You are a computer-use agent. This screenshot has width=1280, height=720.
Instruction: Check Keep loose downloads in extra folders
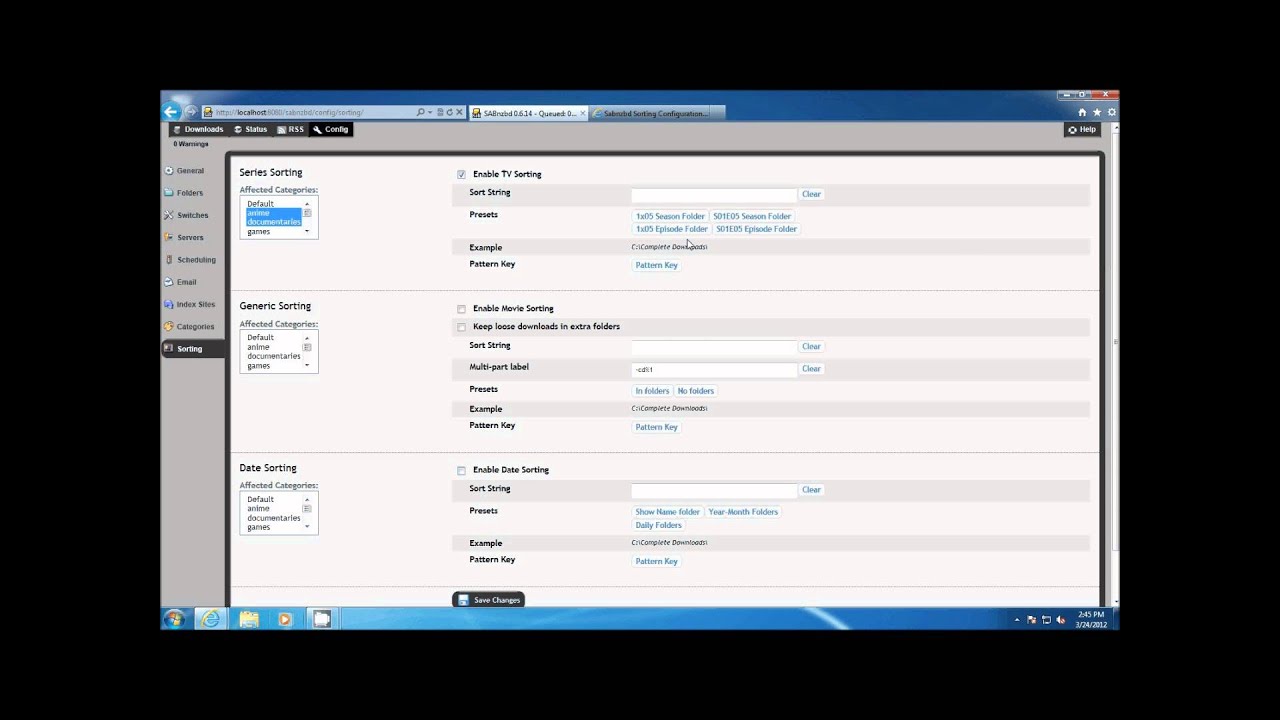click(461, 327)
